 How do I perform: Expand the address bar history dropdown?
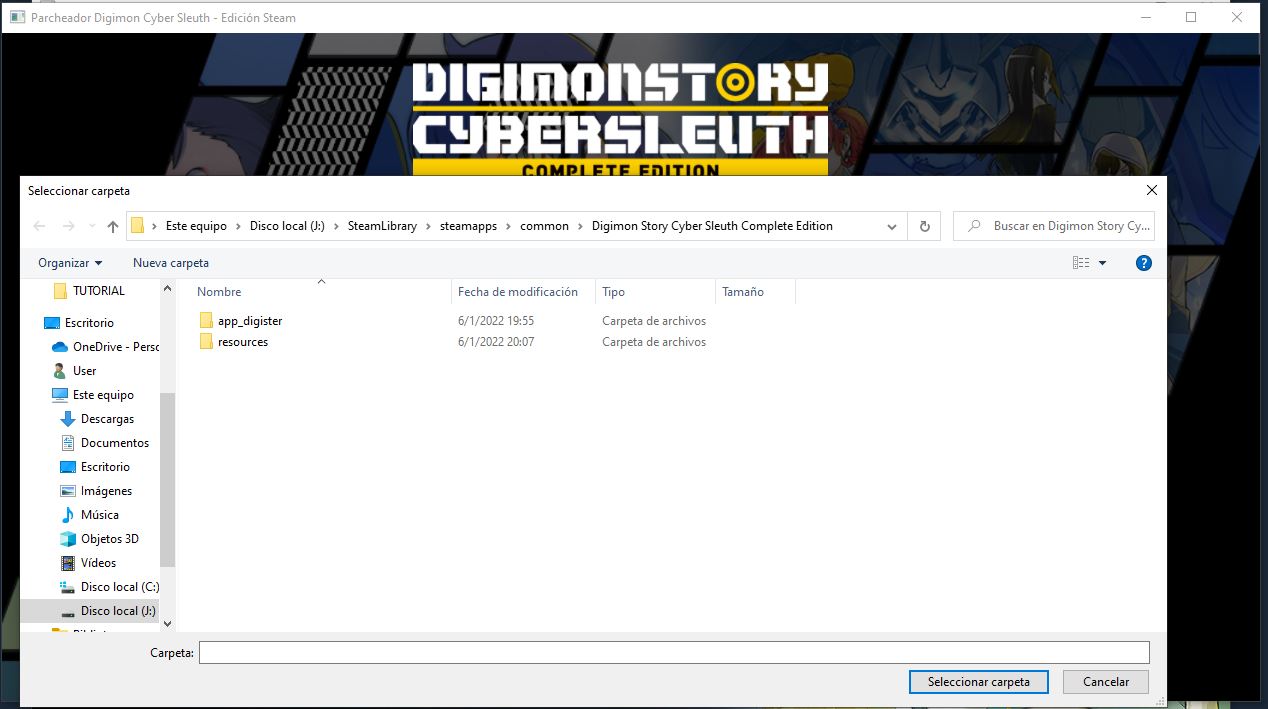click(892, 227)
